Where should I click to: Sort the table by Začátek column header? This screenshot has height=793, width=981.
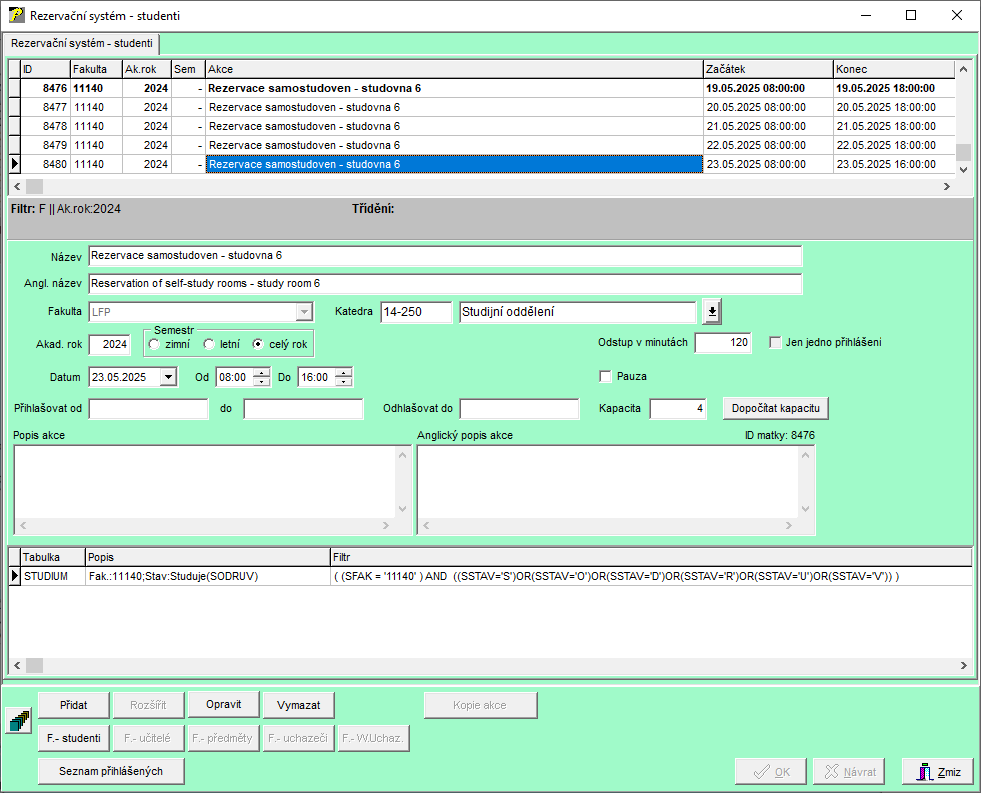(767, 69)
